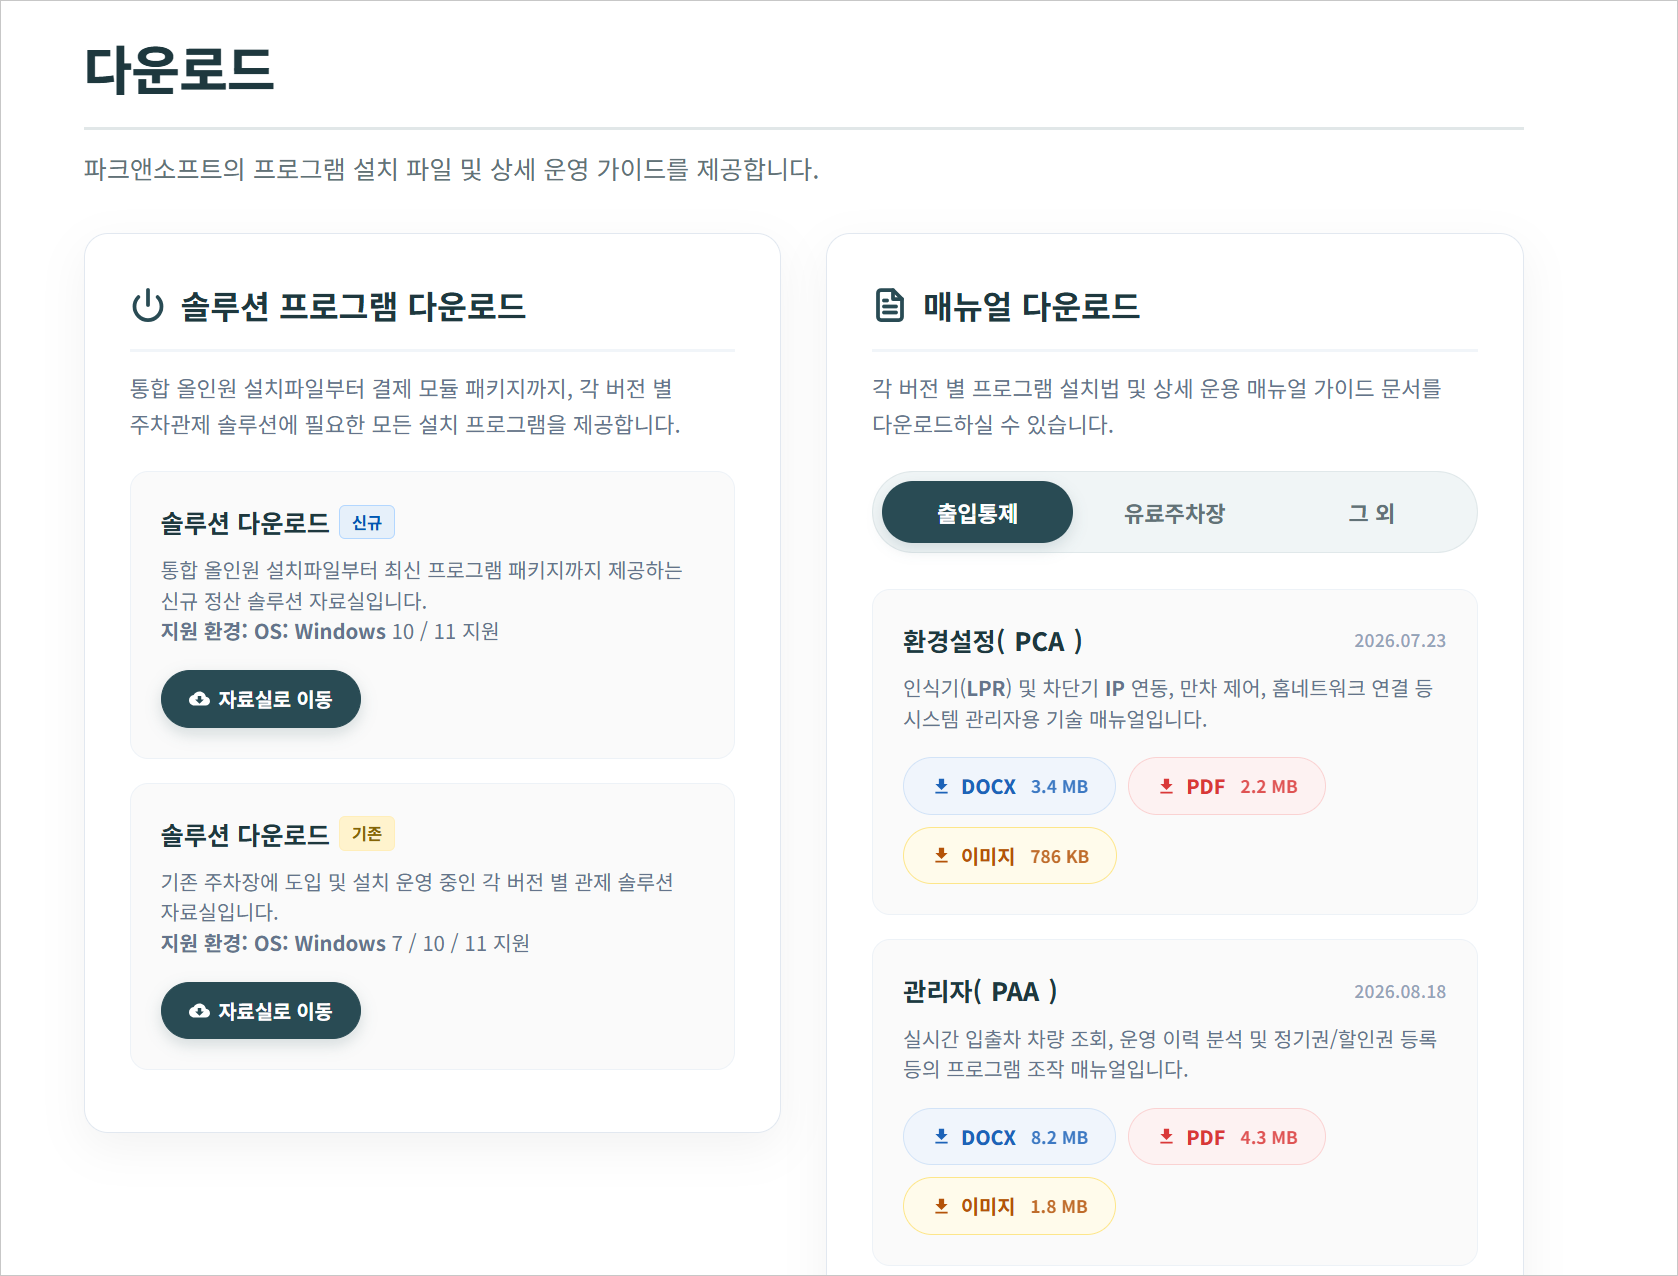Click cloud download icon in first 자료실로 이동 button

click(x=199, y=699)
